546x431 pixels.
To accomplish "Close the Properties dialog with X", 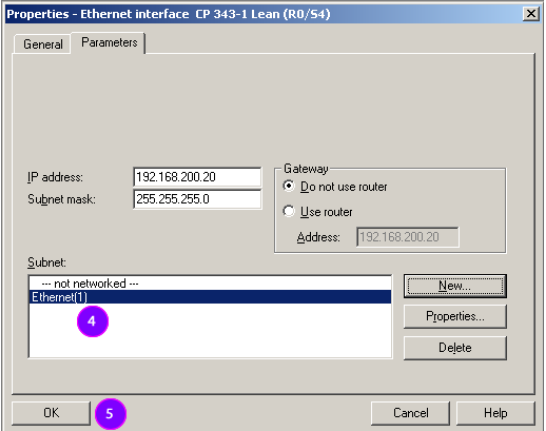I will tap(531, 14).
